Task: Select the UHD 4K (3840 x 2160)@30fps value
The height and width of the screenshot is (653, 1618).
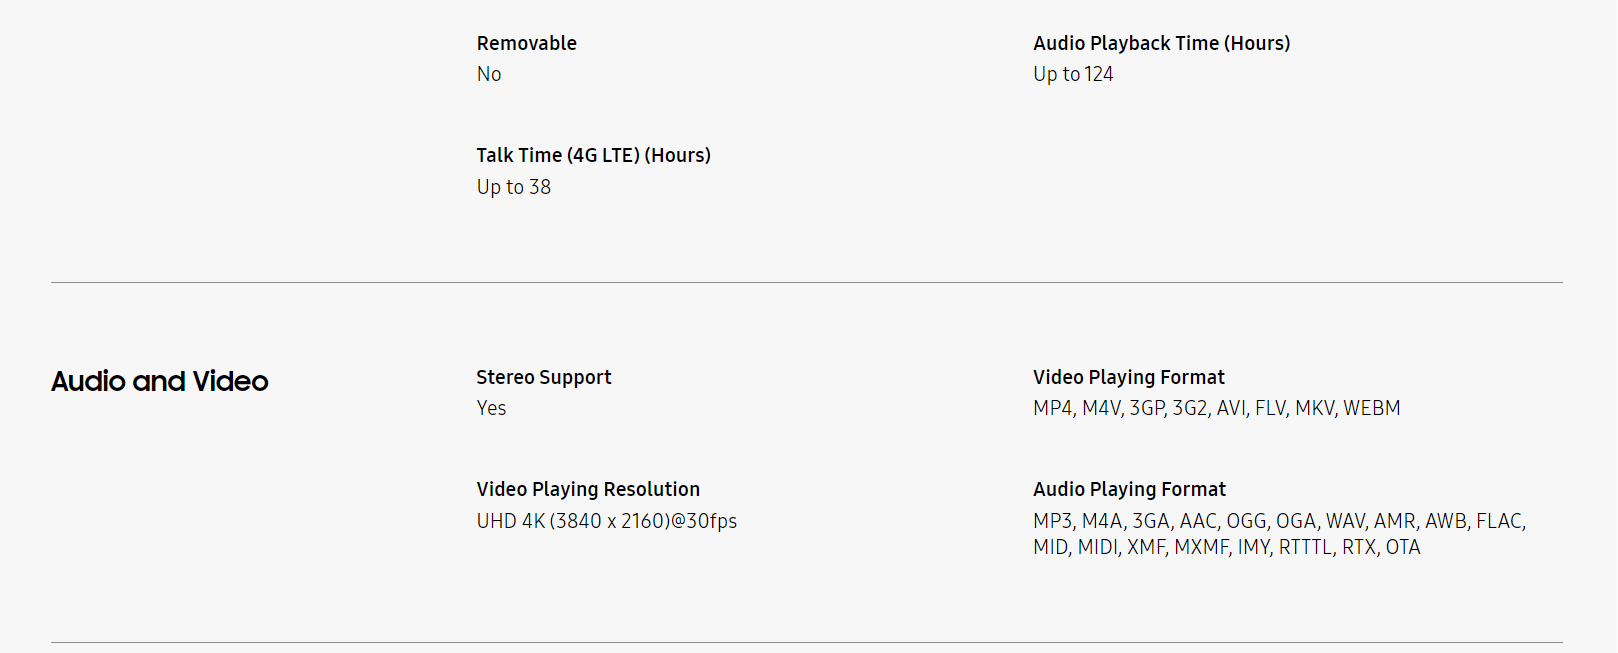Action: tap(606, 521)
